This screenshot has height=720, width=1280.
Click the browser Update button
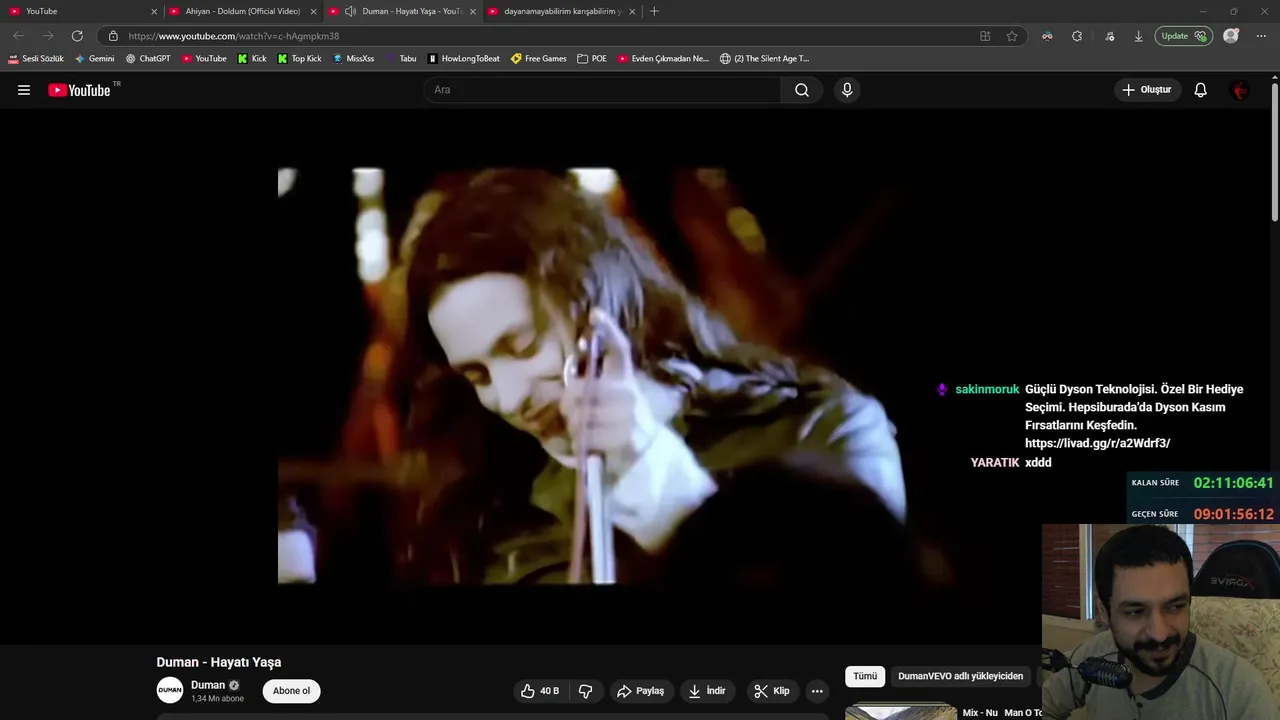[1185, 36]
